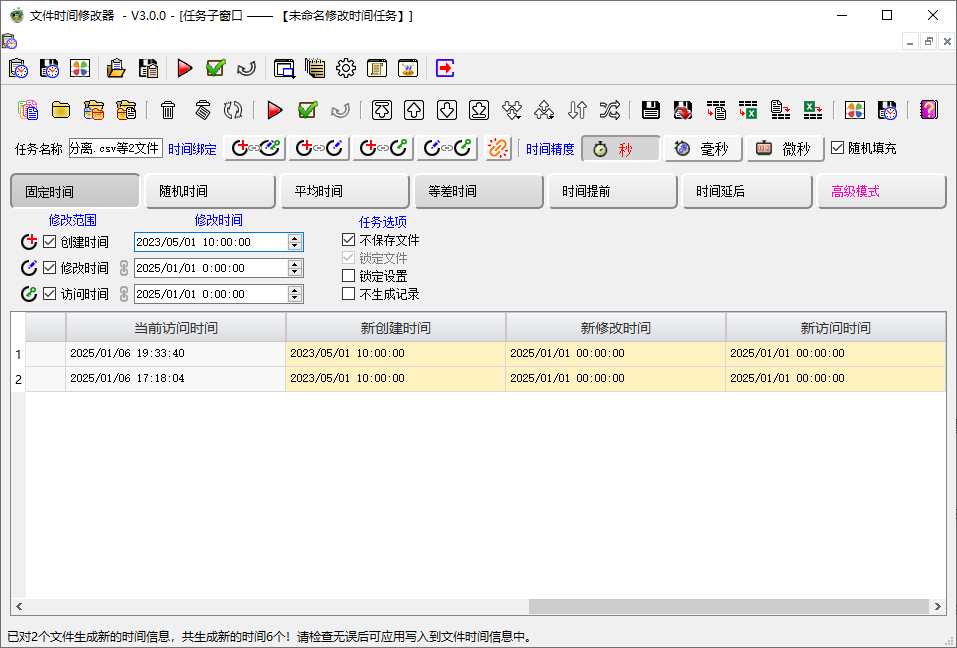
Task: Click the spinner on 访问时间 date field
Action: coord(294,294)
